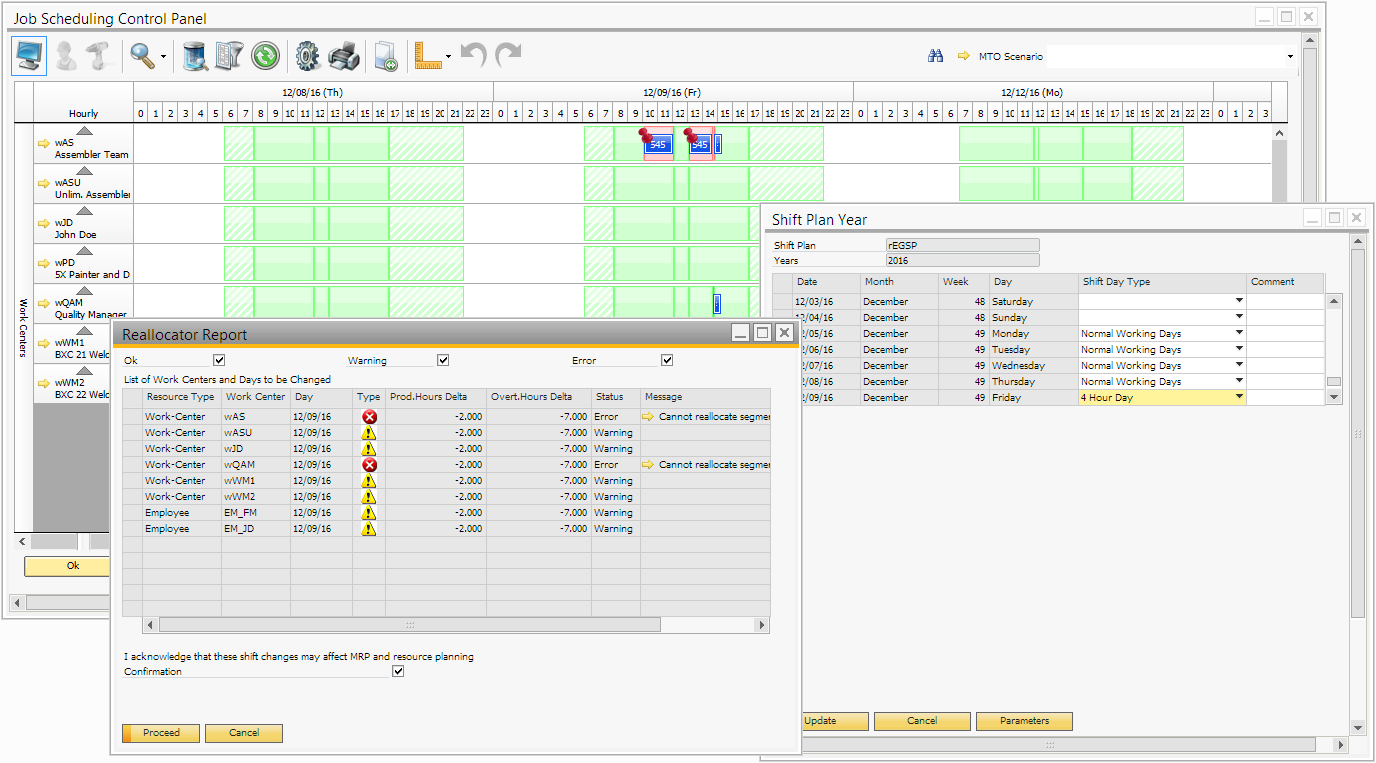The width and height of the screenshot is (1376, 763).
Task: Click the Shift Day Type column header
Action: [x=1161, y=282]
